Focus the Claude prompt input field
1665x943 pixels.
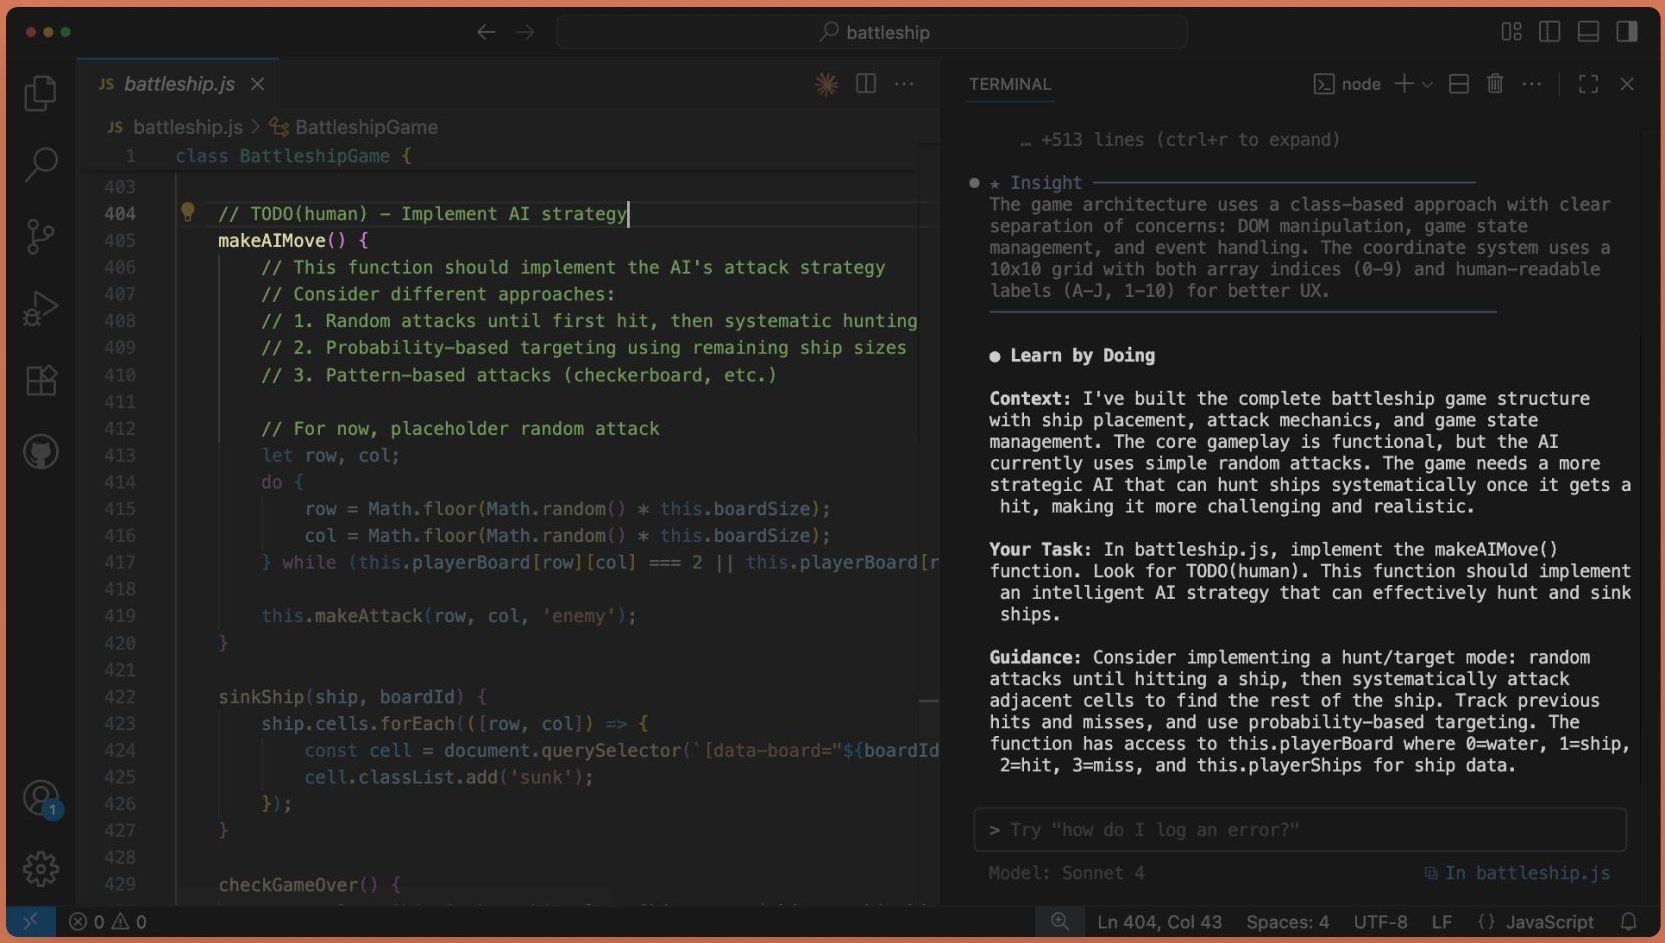(1300, 829)
